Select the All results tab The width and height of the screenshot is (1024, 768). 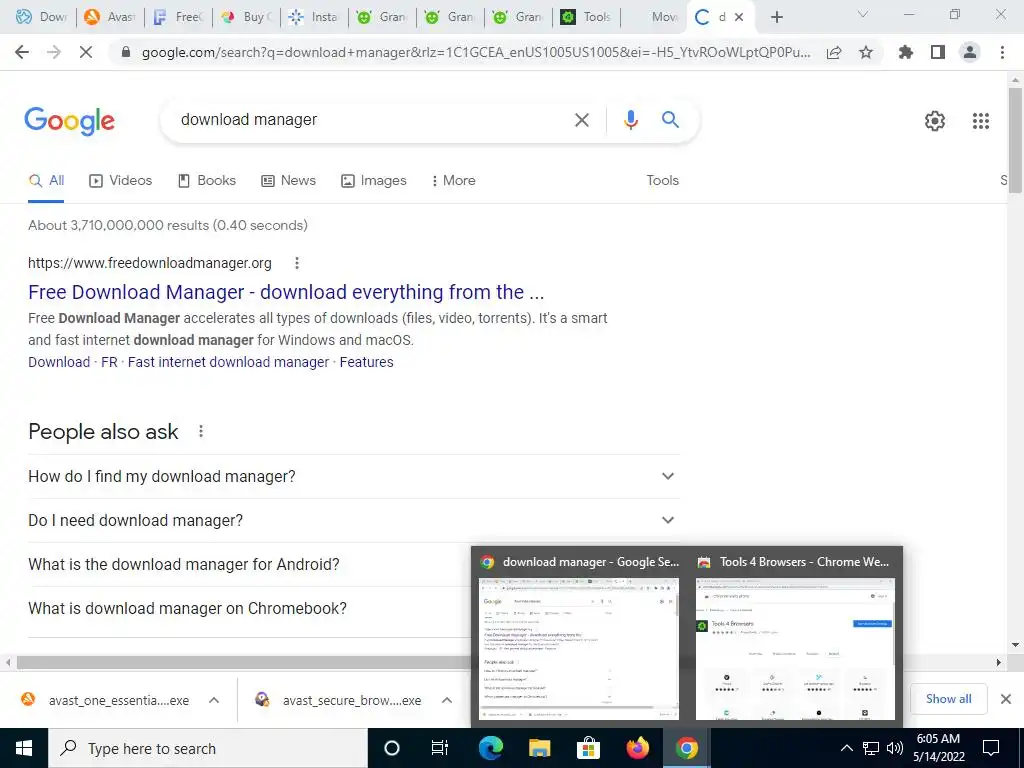tap(46, 181)
